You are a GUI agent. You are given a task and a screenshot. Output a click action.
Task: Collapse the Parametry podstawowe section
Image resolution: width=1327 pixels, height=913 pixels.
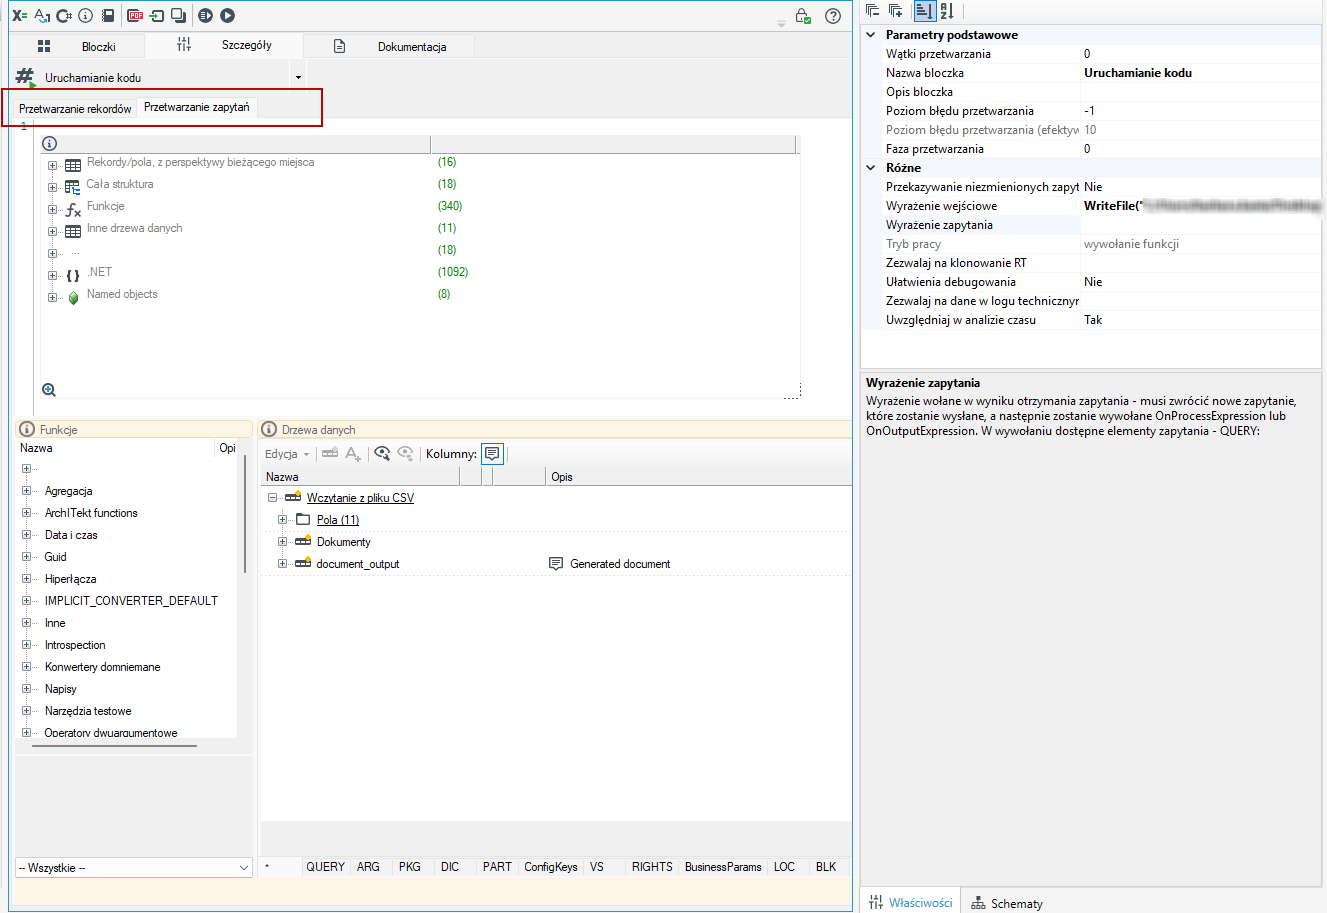(871, 35)
